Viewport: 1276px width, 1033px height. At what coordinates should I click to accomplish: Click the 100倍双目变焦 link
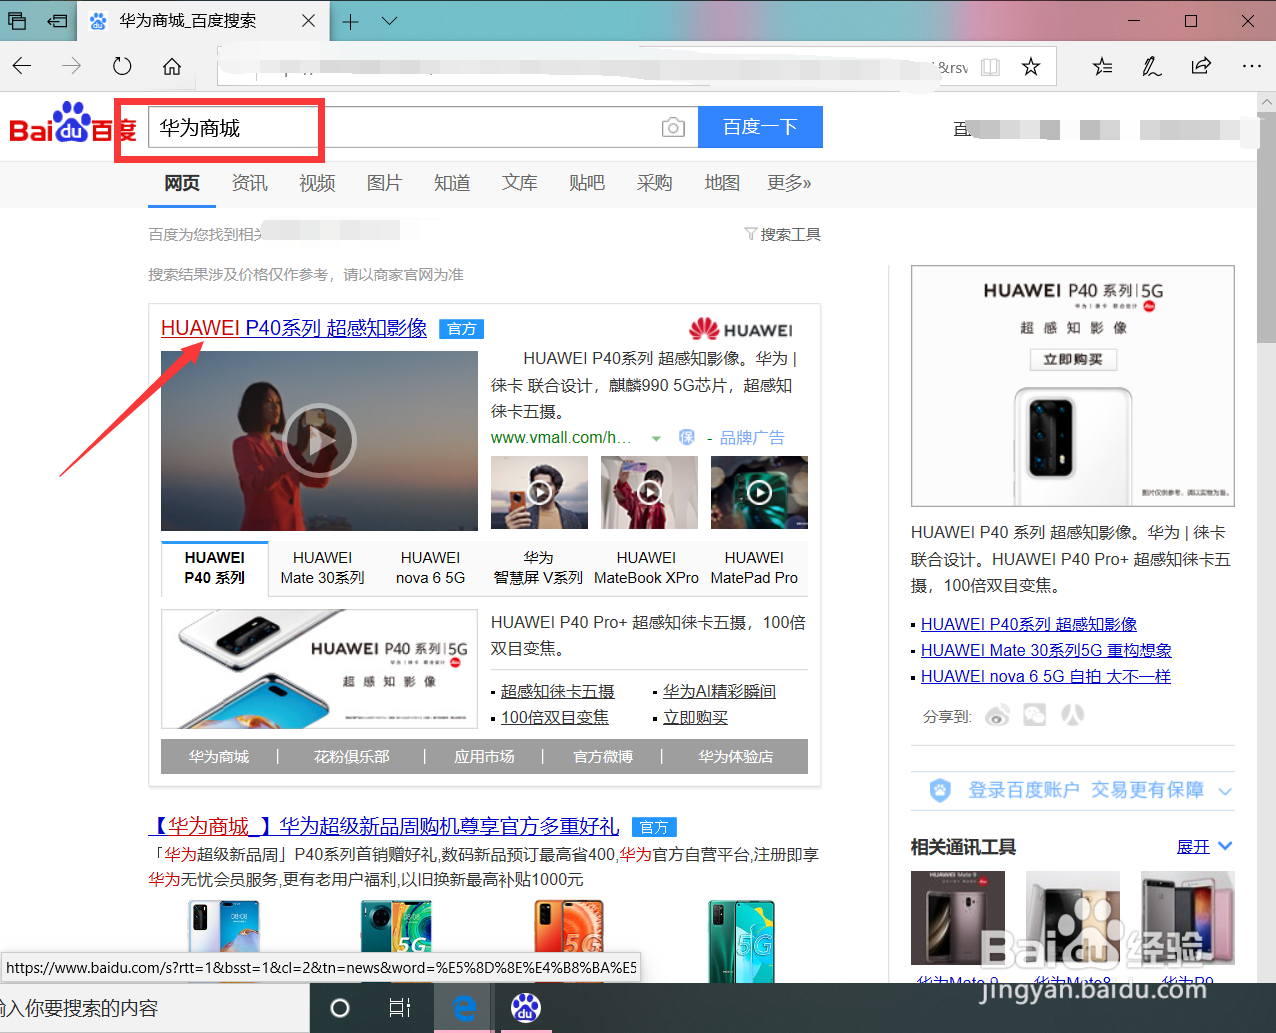555,717
